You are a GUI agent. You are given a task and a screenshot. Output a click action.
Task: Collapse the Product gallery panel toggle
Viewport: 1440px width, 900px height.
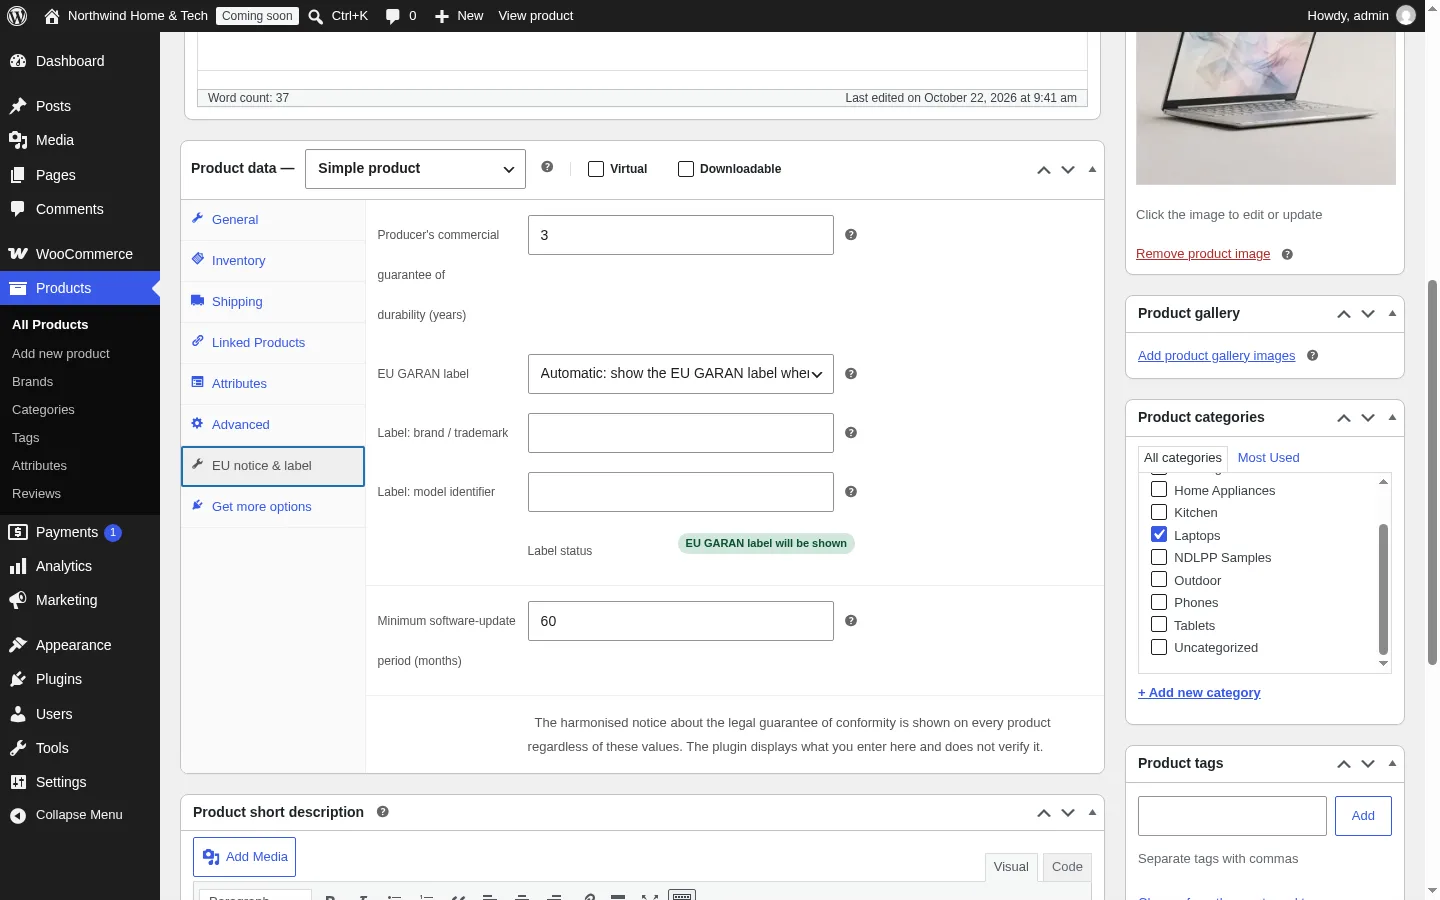(x=1392, y=313)
